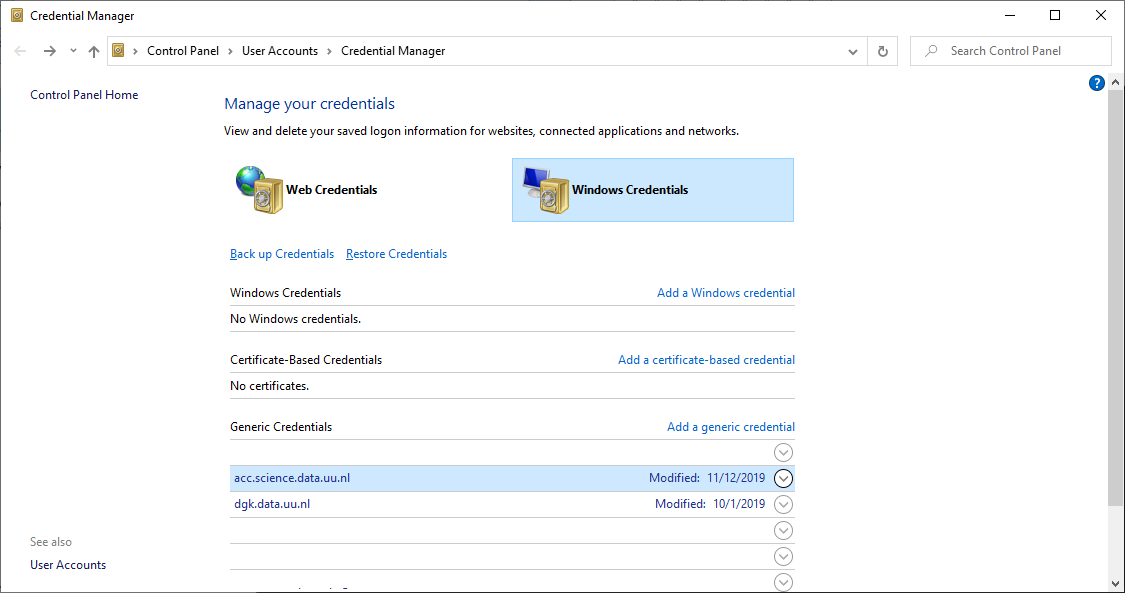Click Back up Credentials link

282,254
